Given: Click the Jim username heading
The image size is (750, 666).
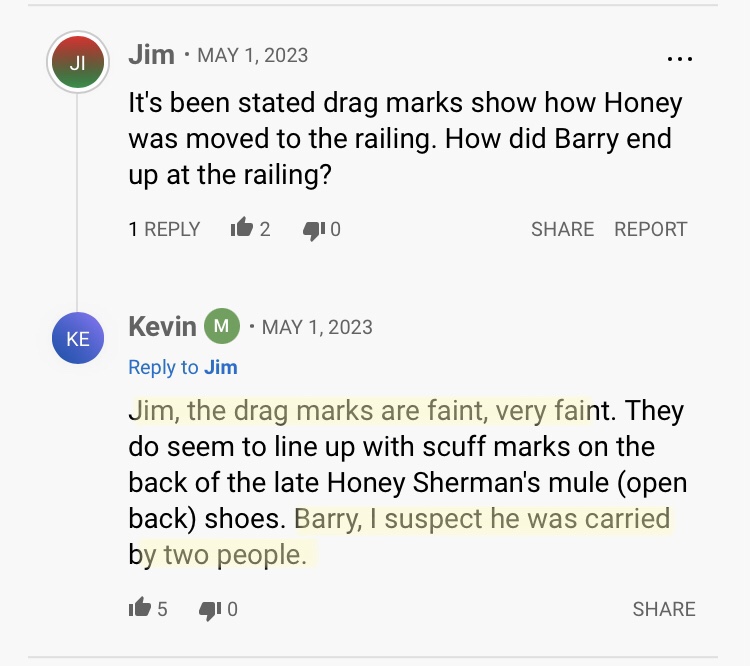Looking at the screenshot, I should click(x=151, y=54).
